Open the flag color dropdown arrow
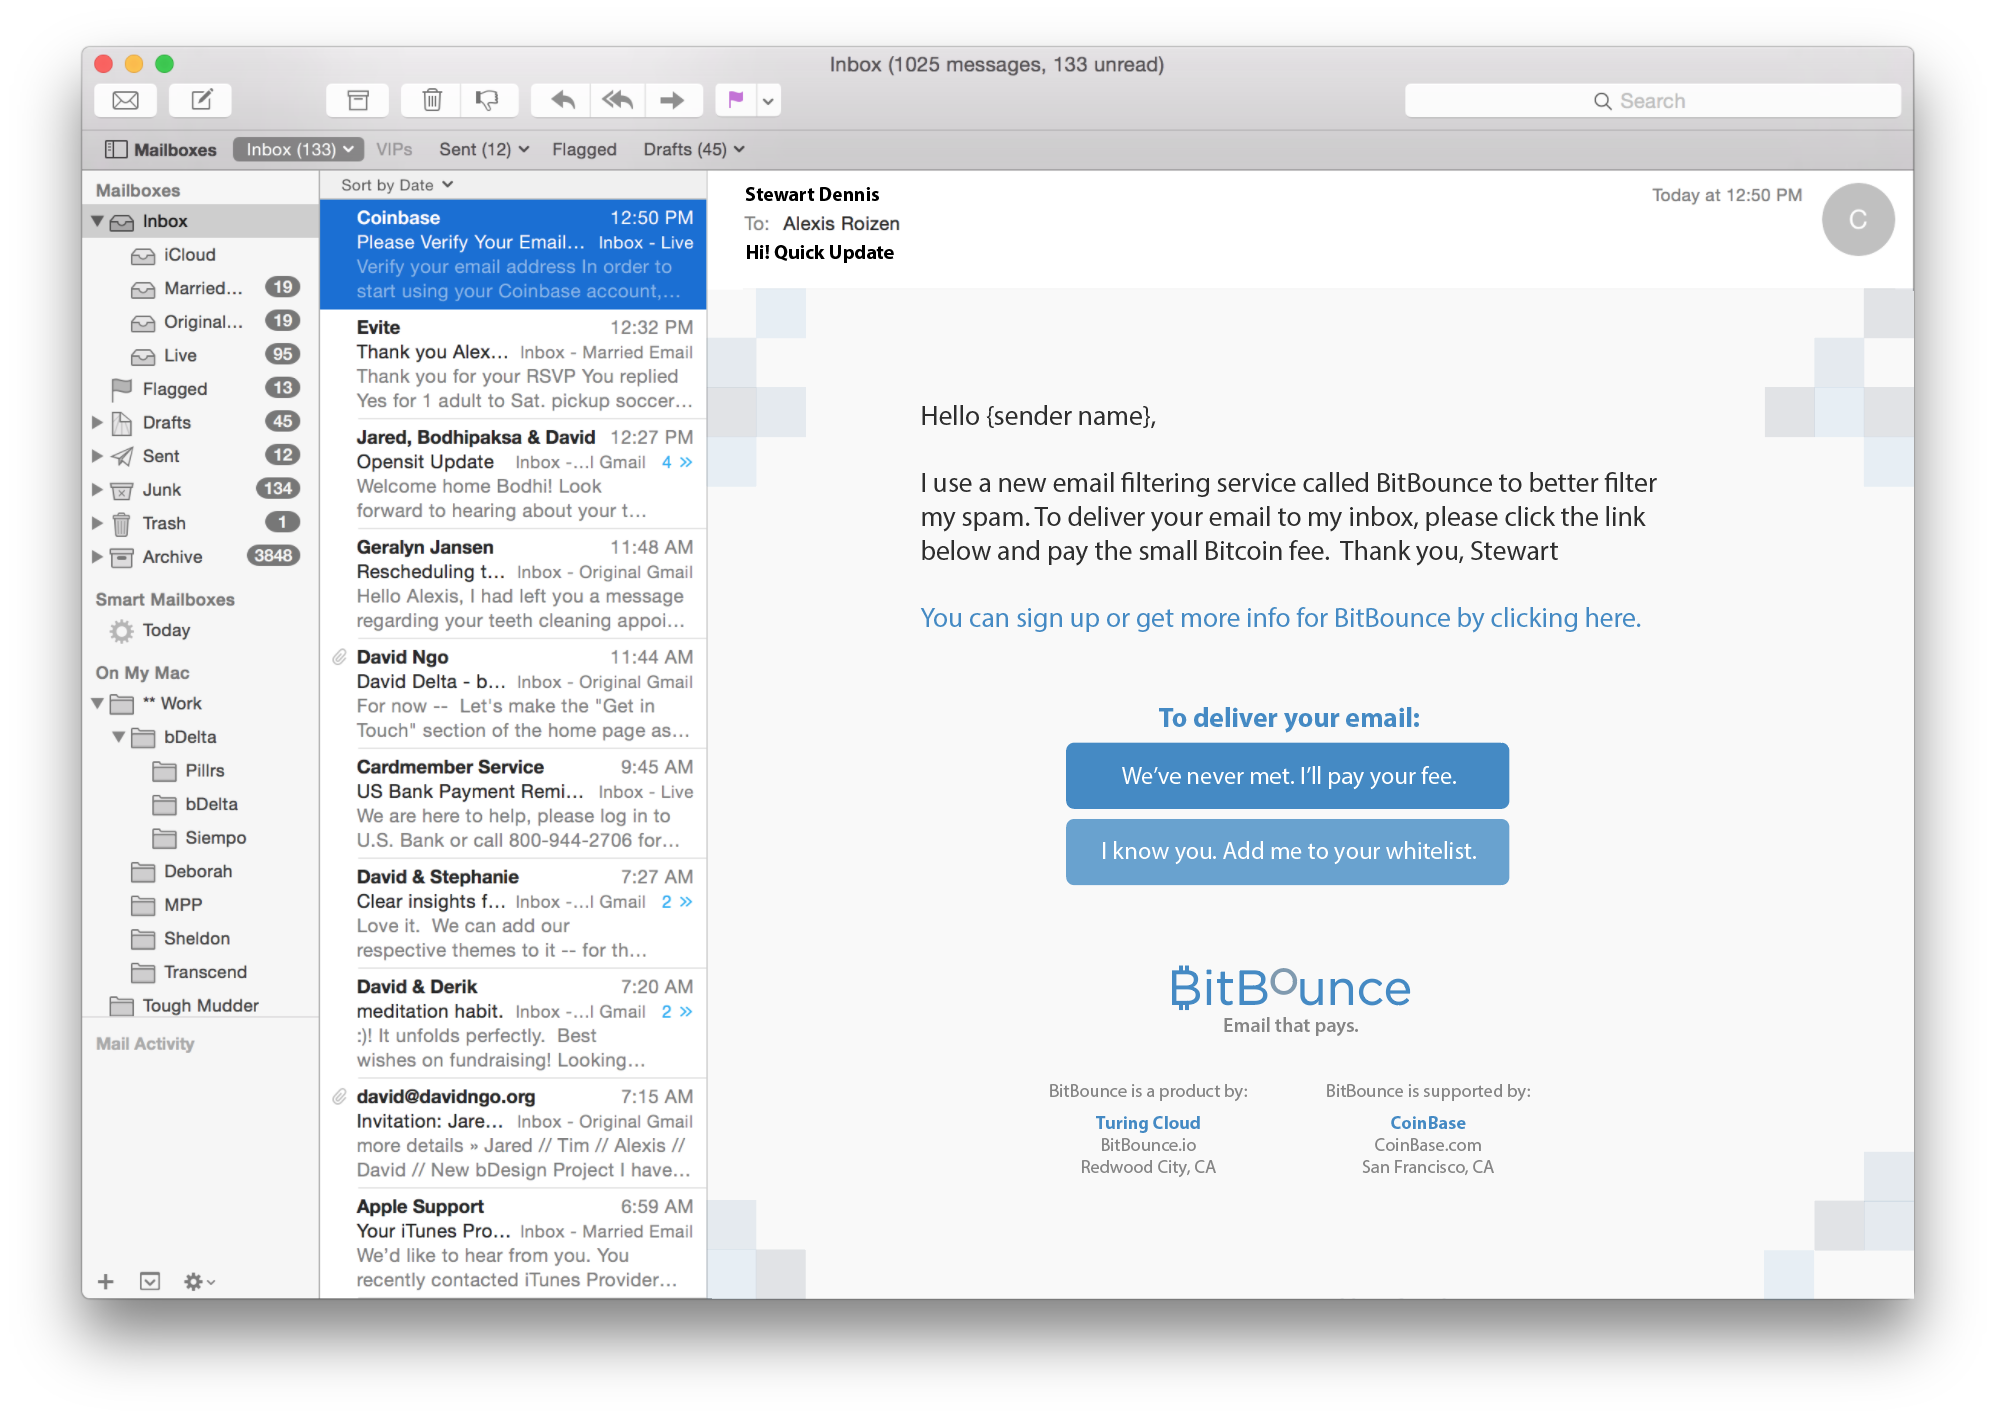The height and width of the screenshot is (1420, 1996). [769, 100]
